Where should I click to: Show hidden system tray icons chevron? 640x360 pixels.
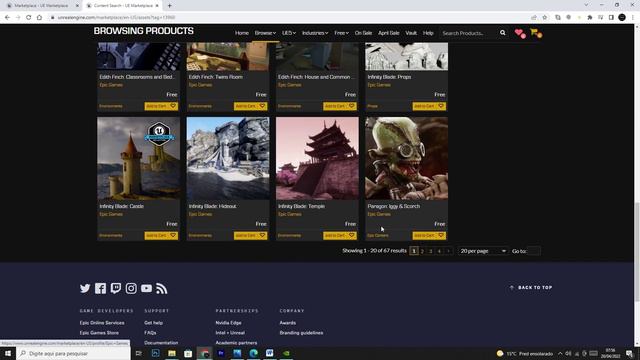click(560, 354)
